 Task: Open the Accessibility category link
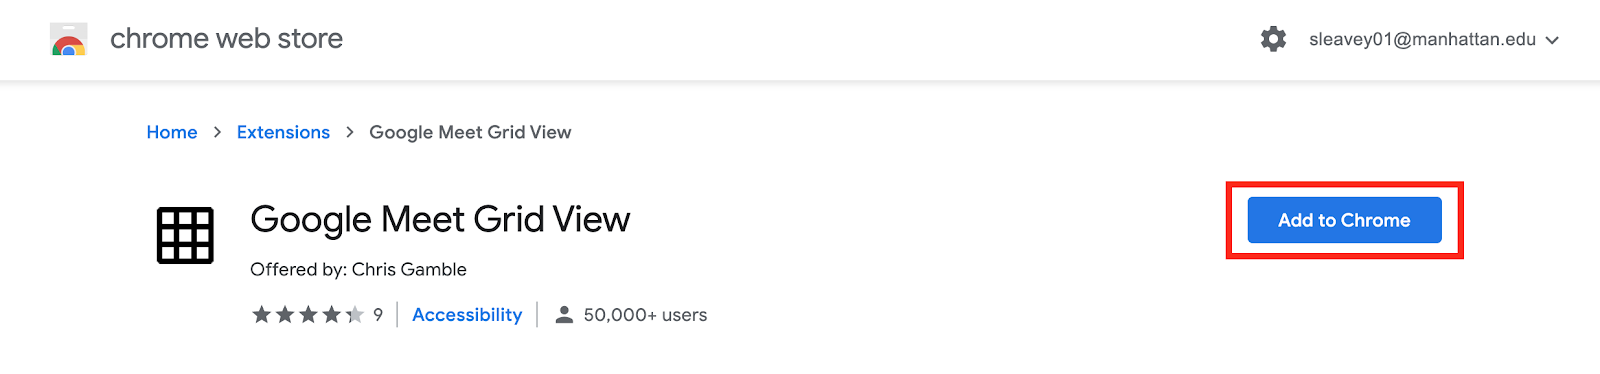pos(467,315)
